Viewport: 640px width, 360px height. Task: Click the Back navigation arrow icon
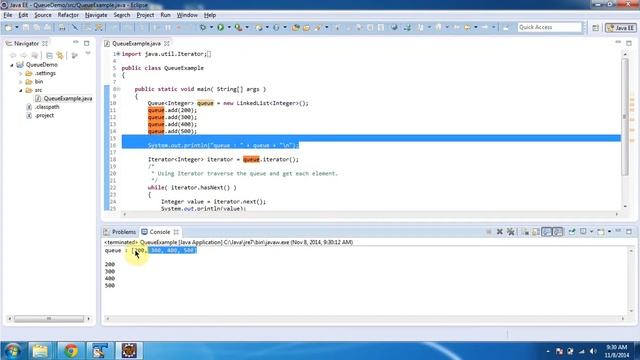click(x=467, y=27)
